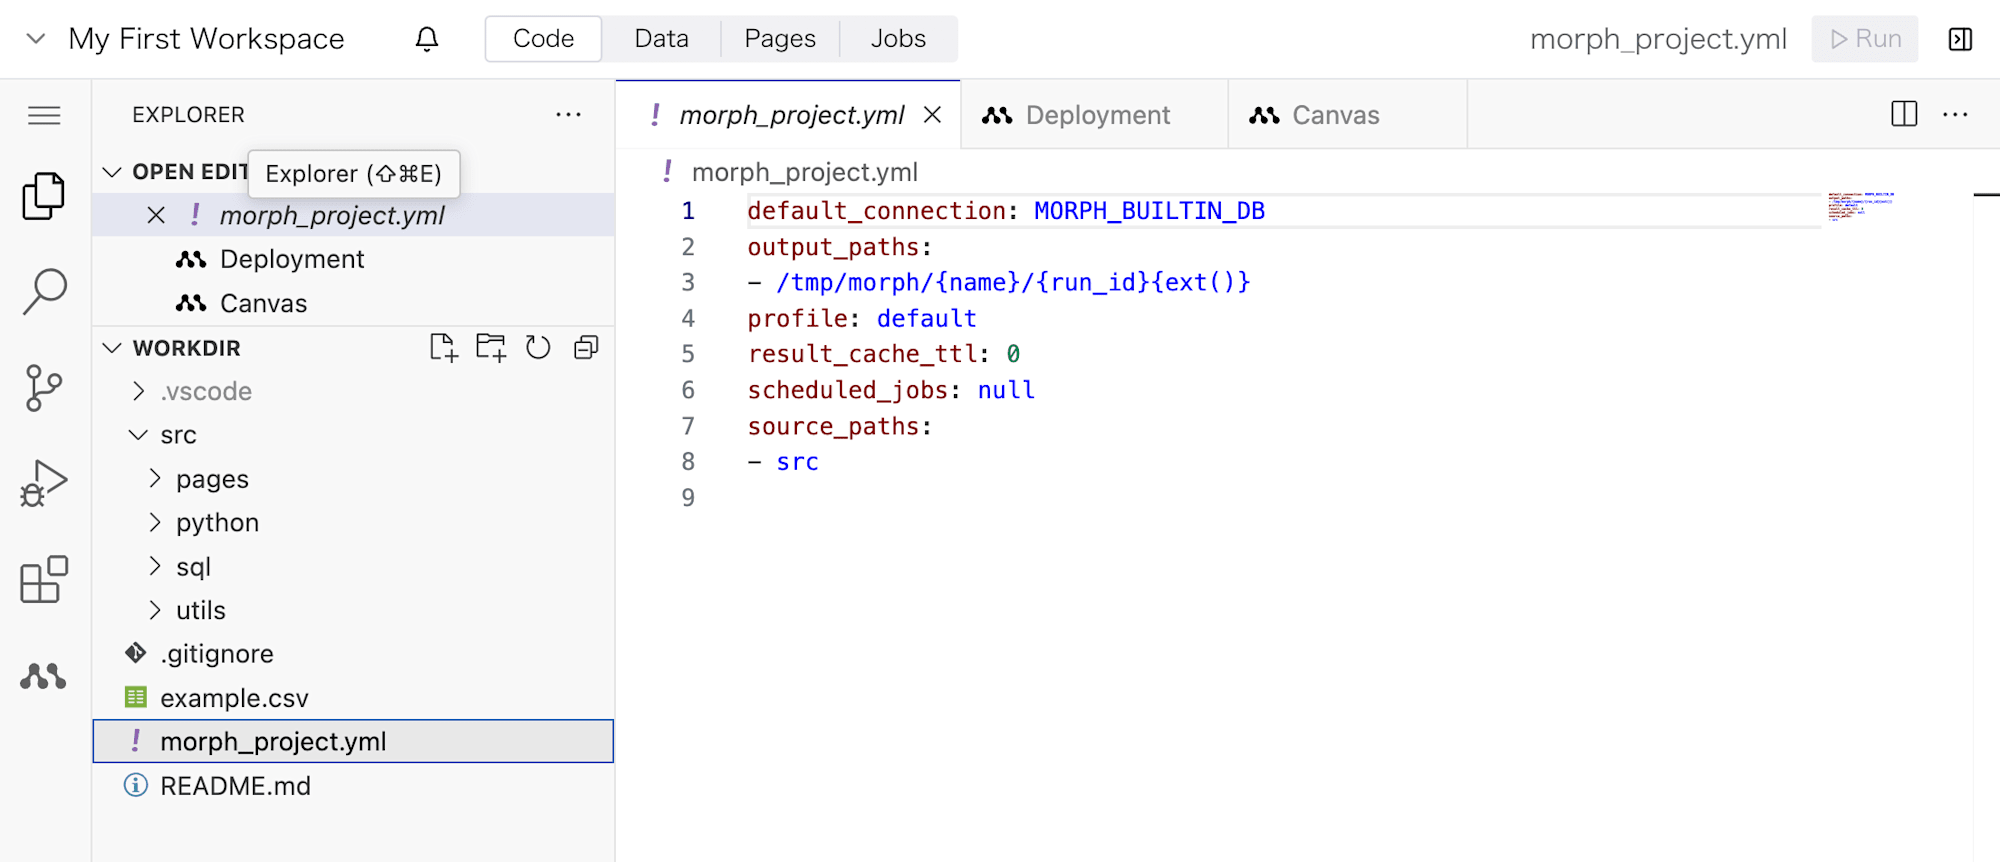Click 'profile' key on line 4
The width and height of the screenshot is (2000, 862).
coord(797,319)
